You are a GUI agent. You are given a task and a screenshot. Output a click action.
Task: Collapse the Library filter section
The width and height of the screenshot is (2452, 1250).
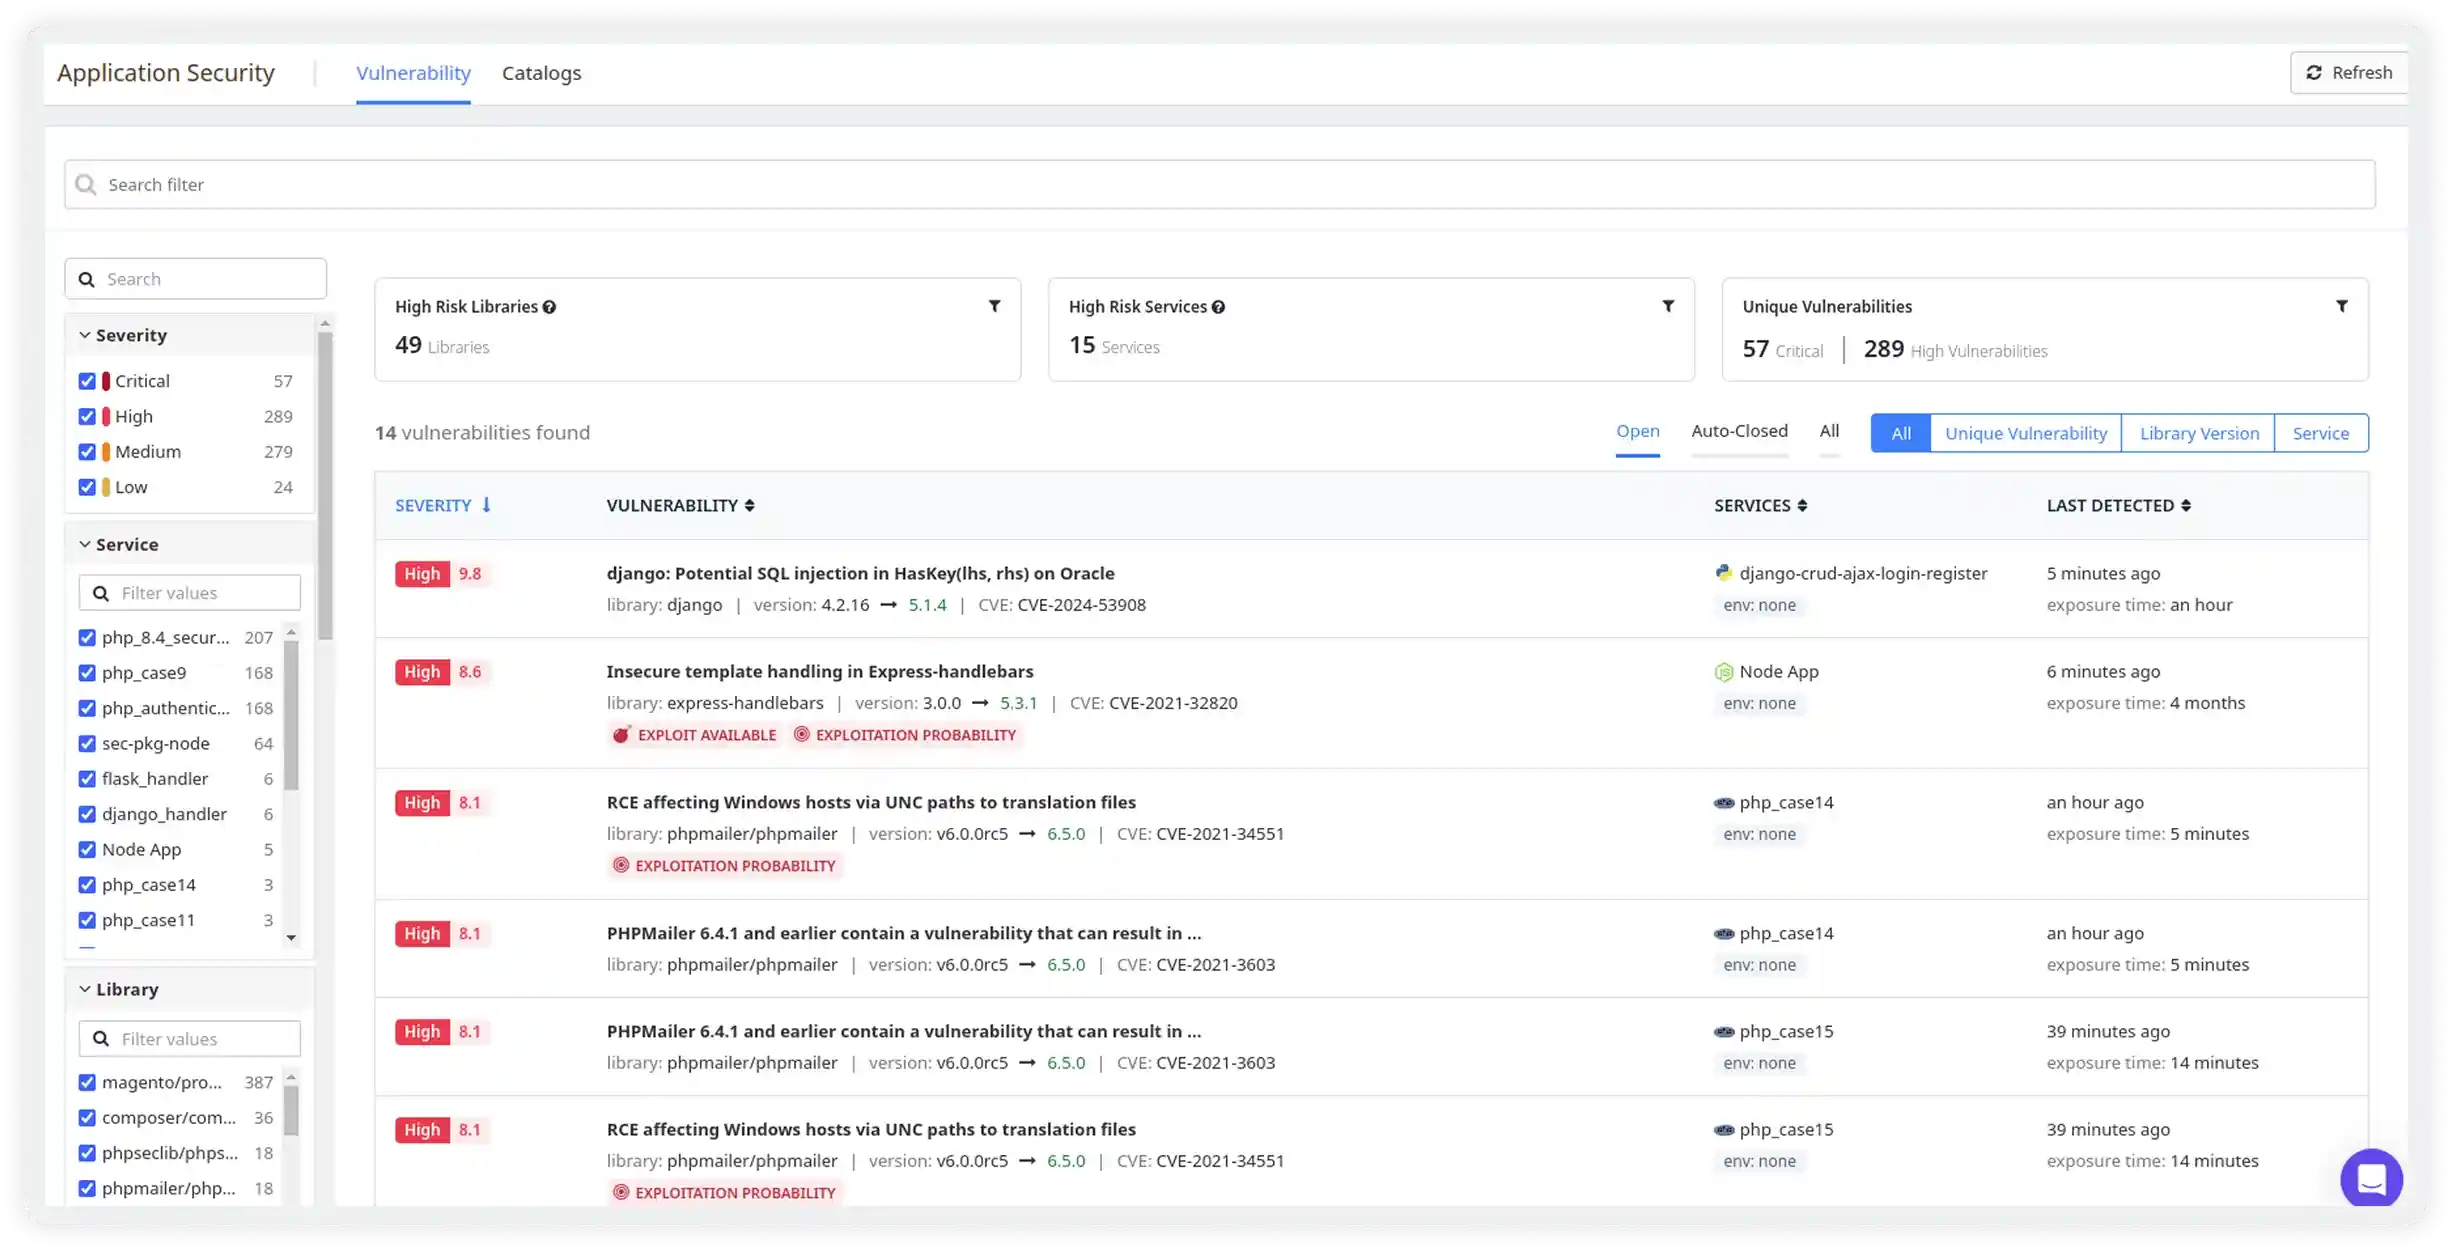click(x=85, y=990)
